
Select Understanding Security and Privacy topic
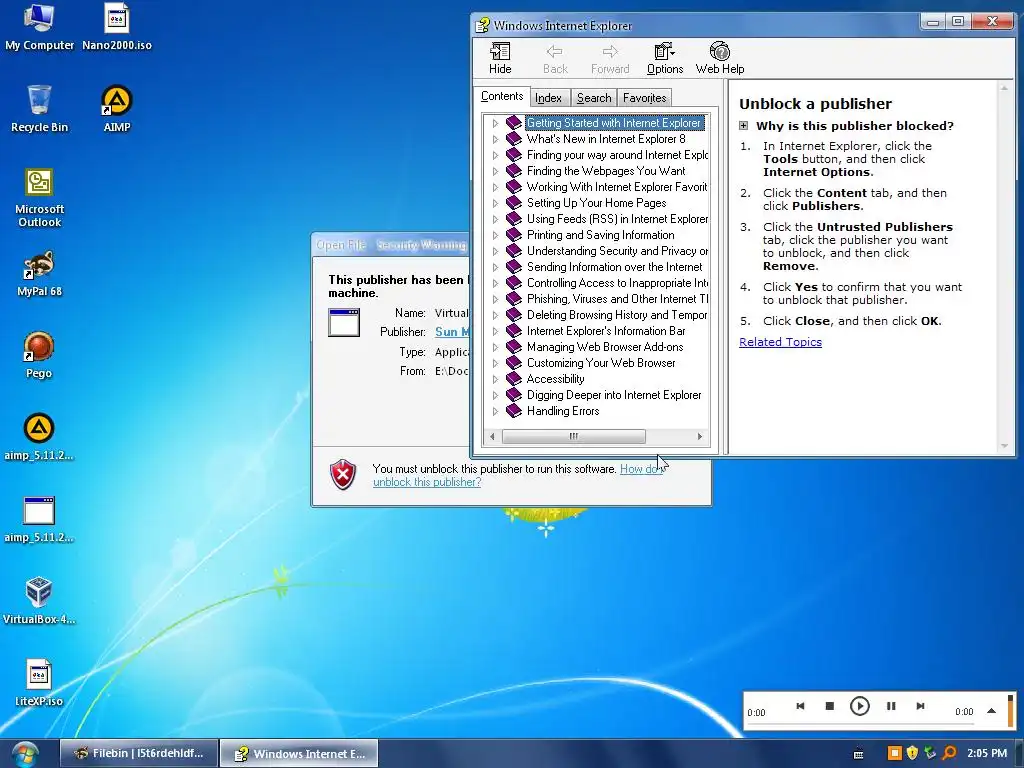(x=617, y=251)
